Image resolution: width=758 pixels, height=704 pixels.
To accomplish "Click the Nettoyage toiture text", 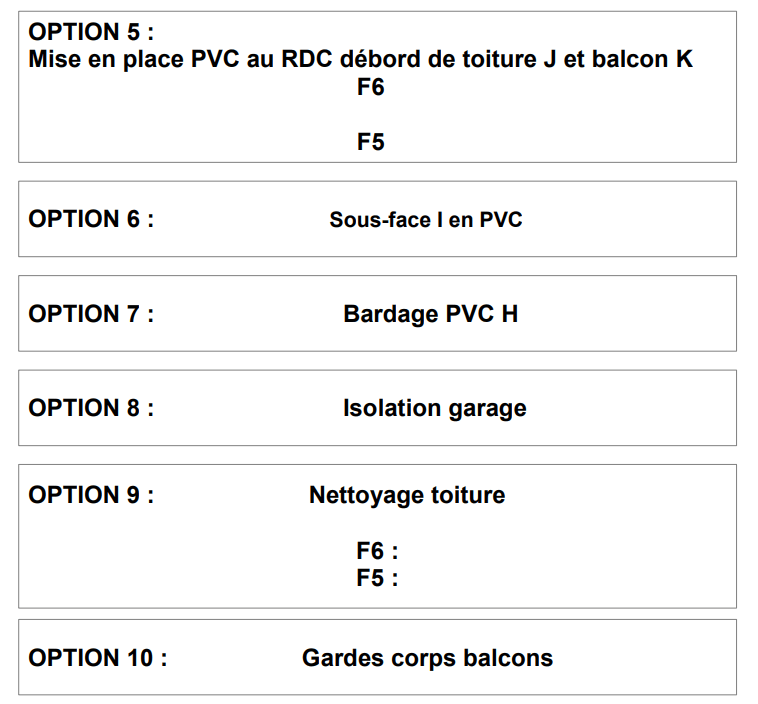I will click(x=407, y=496).
